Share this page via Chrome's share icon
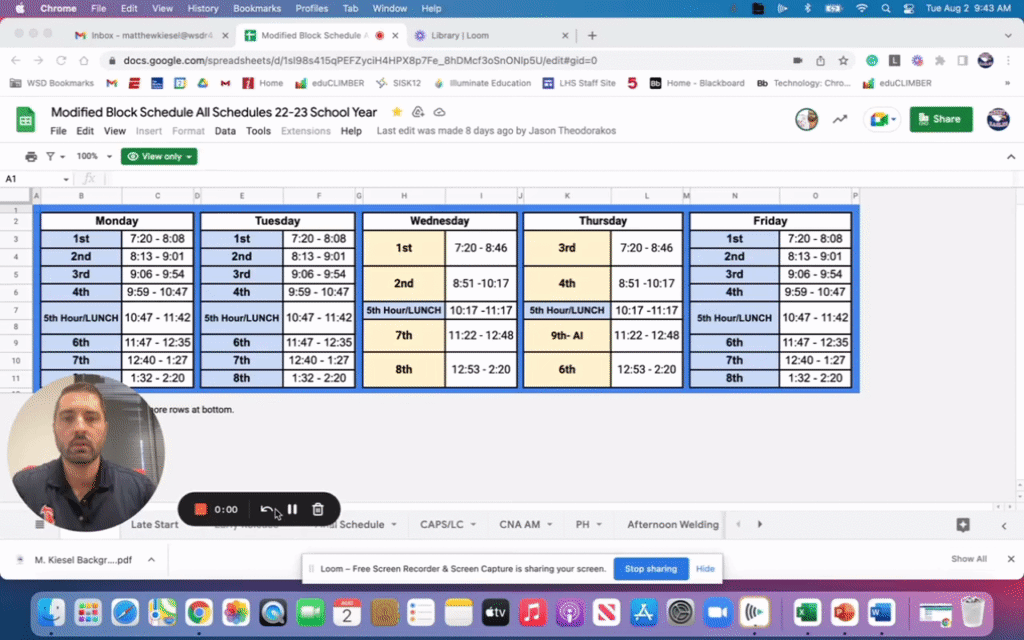 tap(820, 60)
